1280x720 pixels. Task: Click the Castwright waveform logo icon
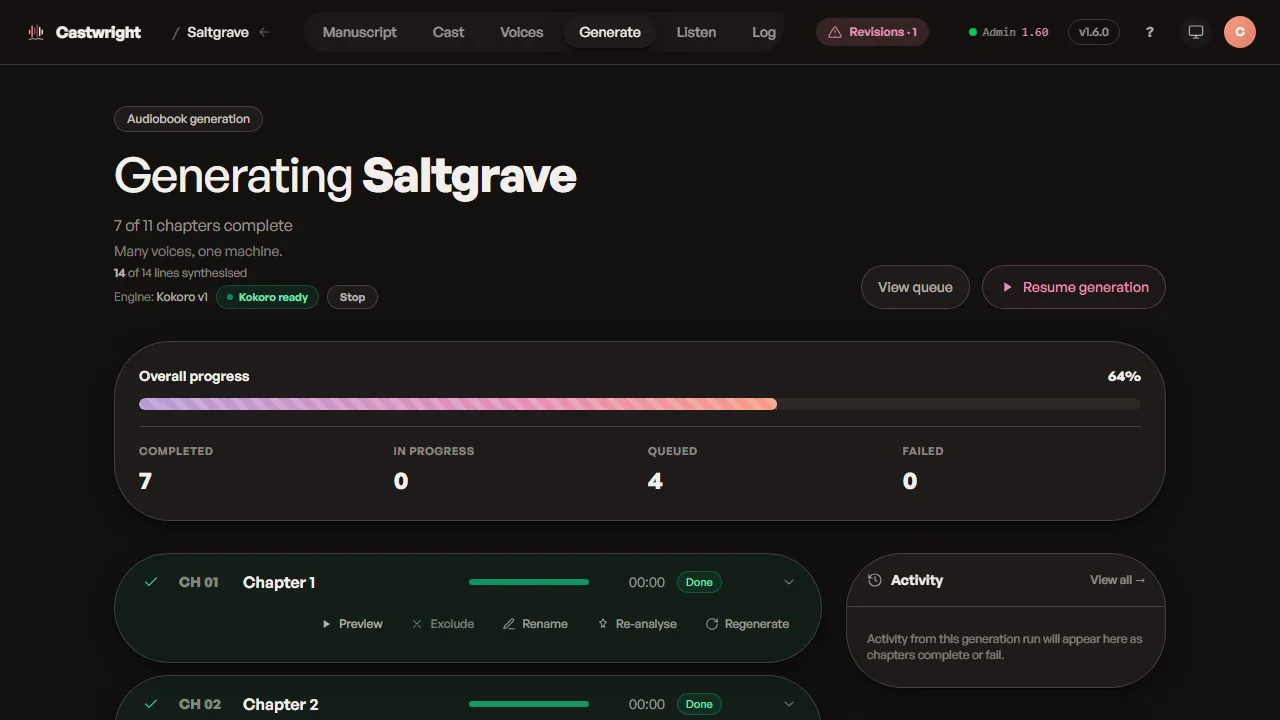pos(36,32)
